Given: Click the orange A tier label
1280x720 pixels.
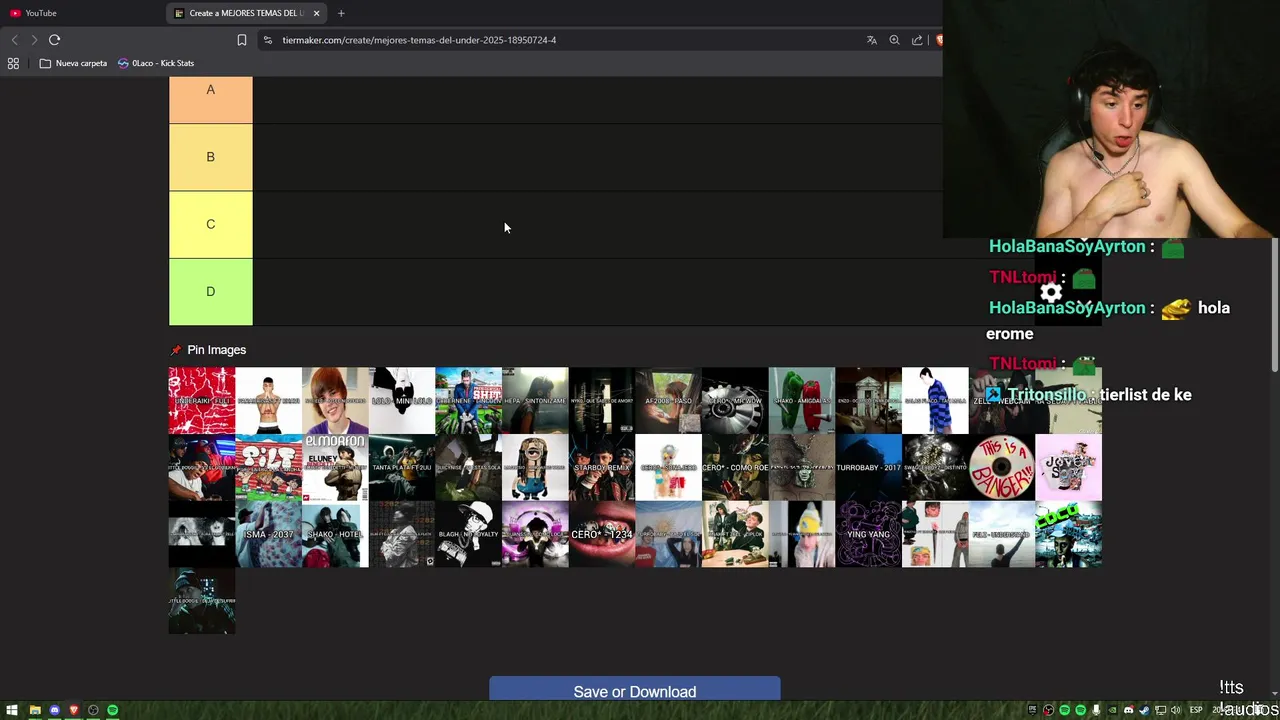Looking at the screenshot, I should (210, 98).
